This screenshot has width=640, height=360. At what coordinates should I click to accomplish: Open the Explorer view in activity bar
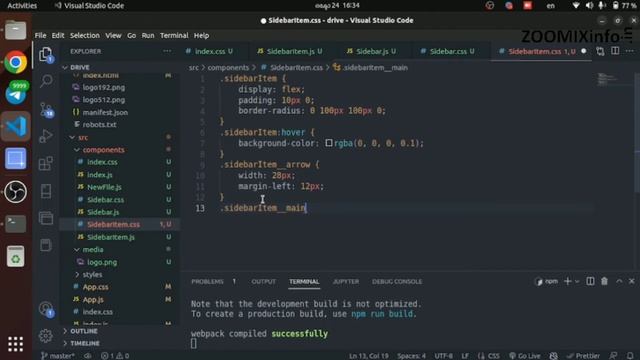45,54
